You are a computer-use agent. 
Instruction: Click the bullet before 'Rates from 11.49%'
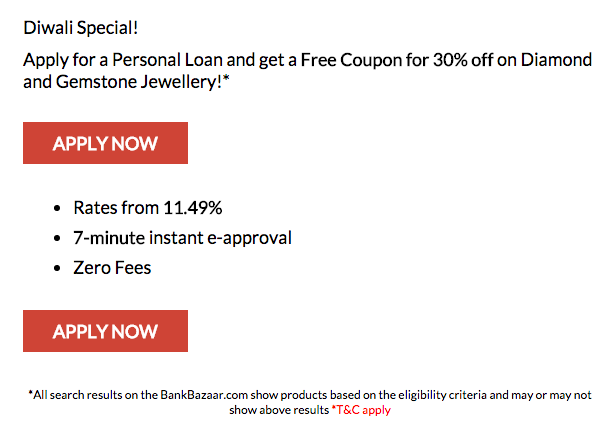pyautogui.click(x=57, y=209)
